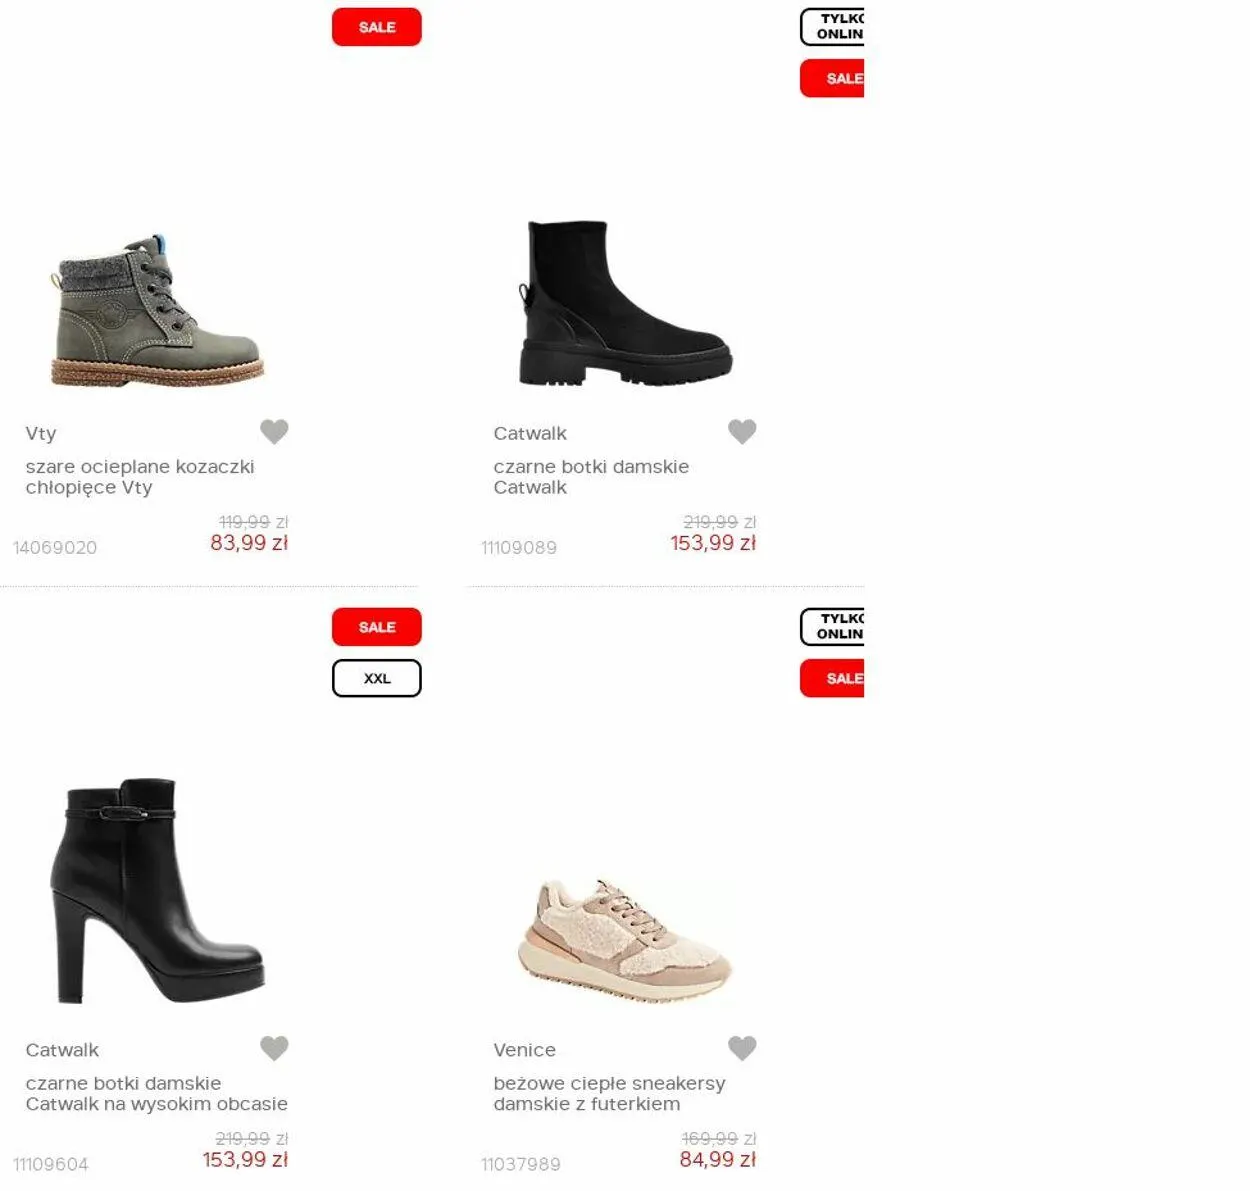Screen dimensions: 1250x1191
Task: Favorite the Venice beige sneakers heart
Action: (x=742, y=1048)
